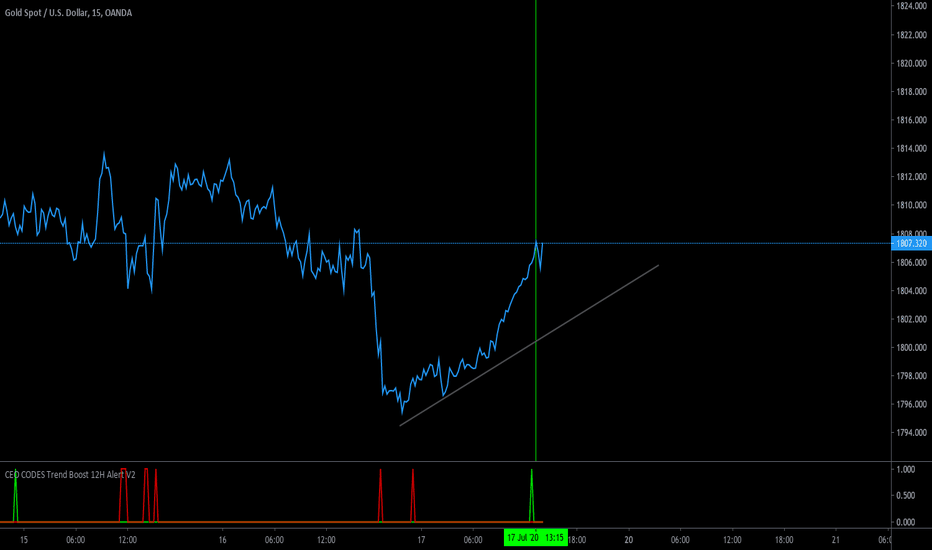Click the 1802.000 price axis label

tap(912, 319)
